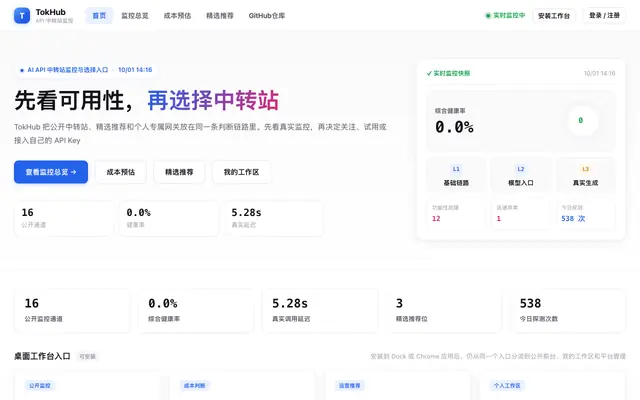Click the 实时监控中 status label
The width and height of the screenshot is (640, 400).
[509, 16]
